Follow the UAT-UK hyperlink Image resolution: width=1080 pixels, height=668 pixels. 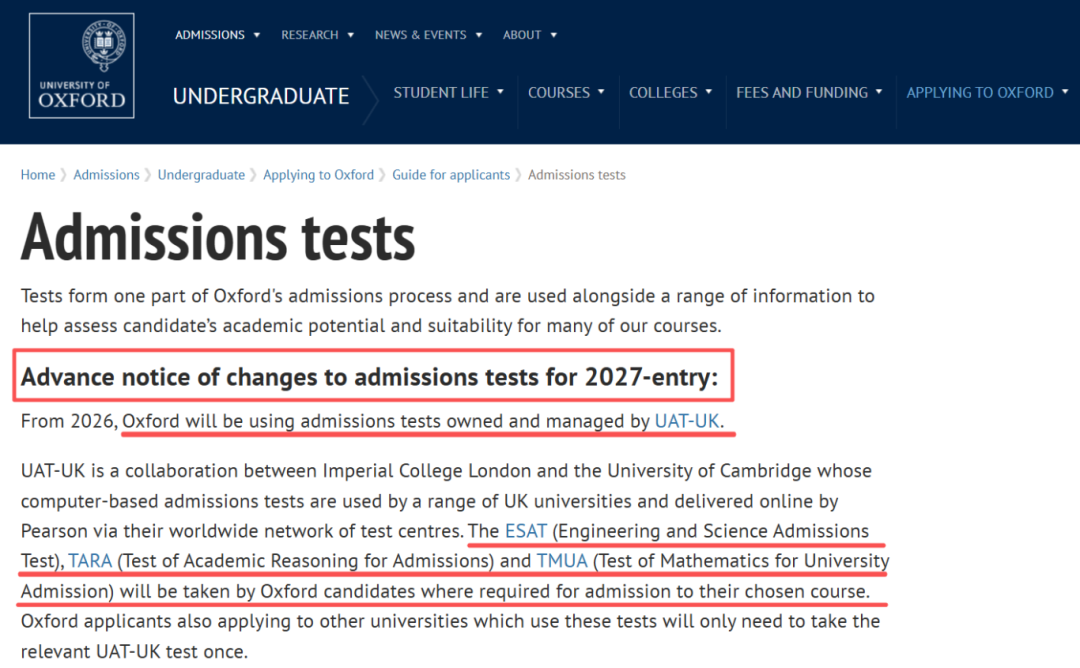687,421
